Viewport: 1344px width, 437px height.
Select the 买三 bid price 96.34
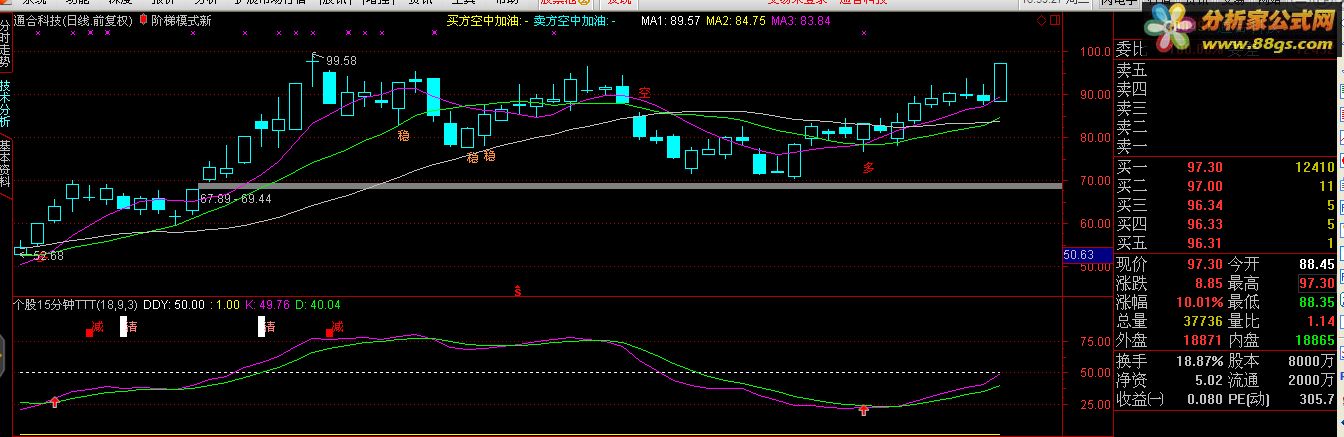click(x=1204, y=205)
